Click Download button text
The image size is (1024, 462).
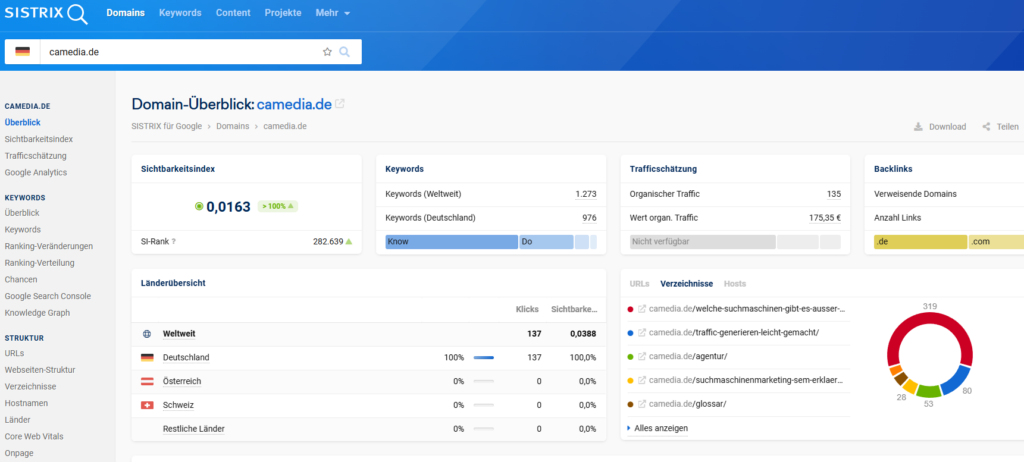pos(948,127)
